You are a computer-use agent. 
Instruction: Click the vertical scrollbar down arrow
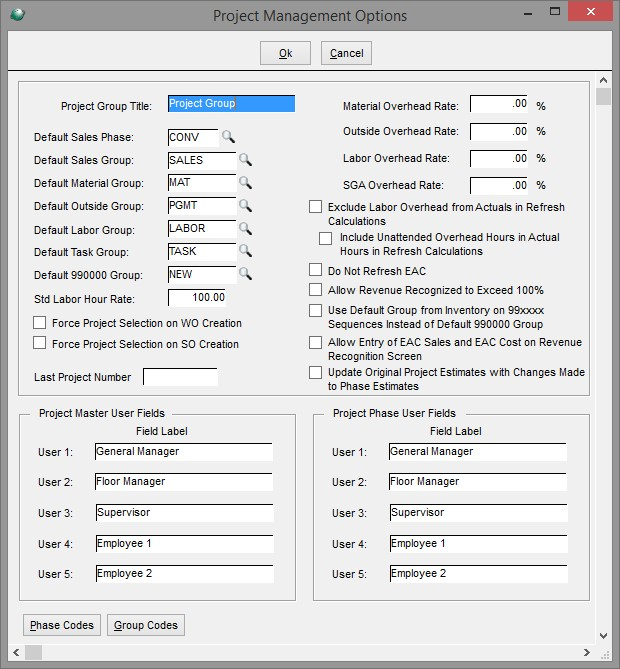603,636
